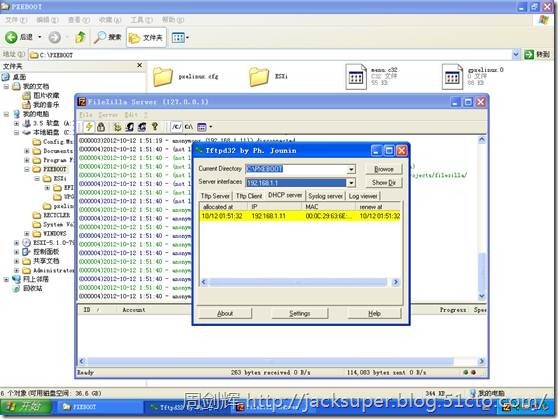The width and height of the screenshot is (558, 419).
Task: Click the About button in Tftpd32
Action: click(225, 313)
